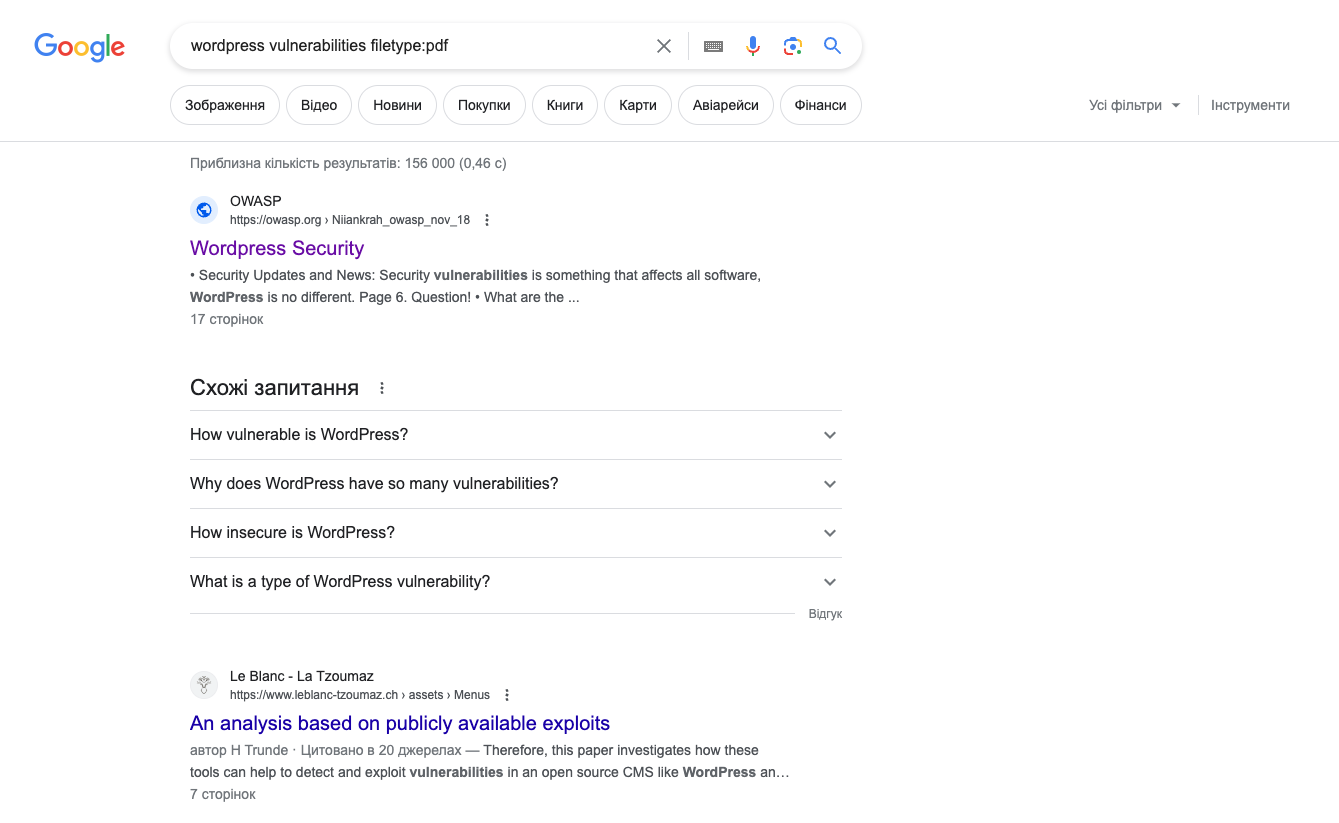This screenshot has width=1339, height=823.
Task: Filter results by Зображення
Action: coord(225,105)
